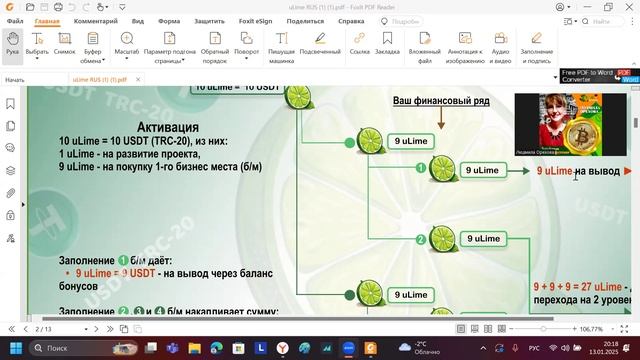Expand the quick access toolbar customize arrow
This screenshot has width=640, height=360.
pos(122,7)
